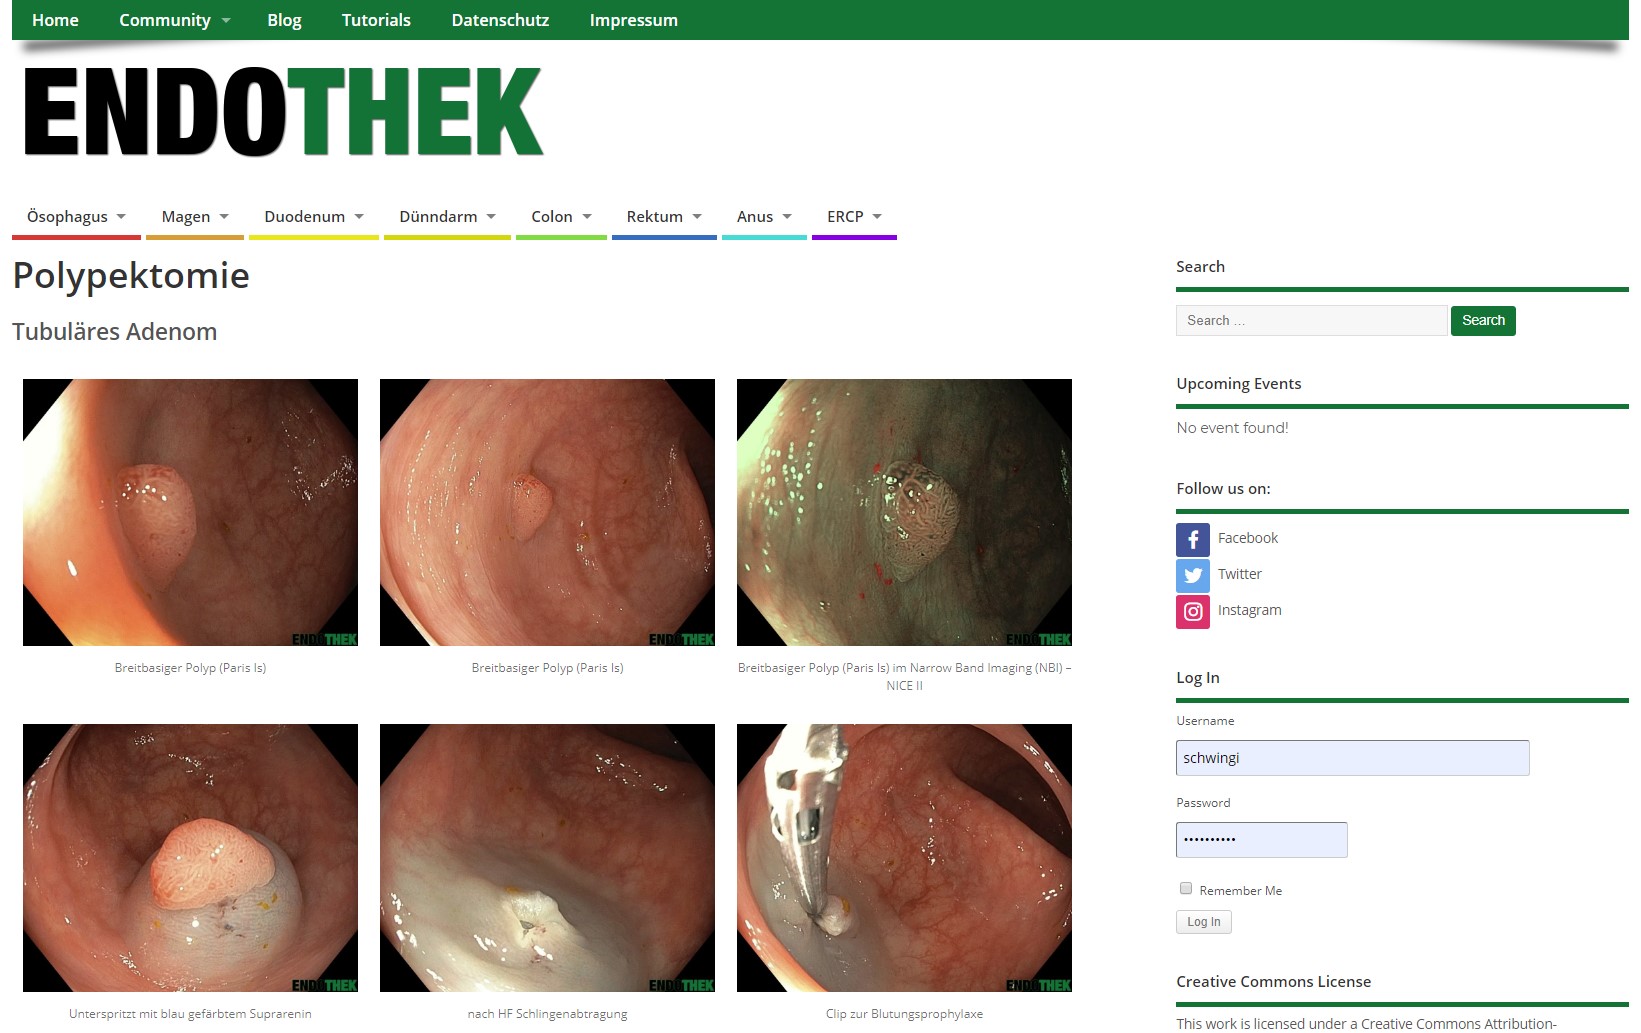Screen dimensions: 1641x1033
Task: Open the Instagram camera icon
Action: [x=1193, y=612]
